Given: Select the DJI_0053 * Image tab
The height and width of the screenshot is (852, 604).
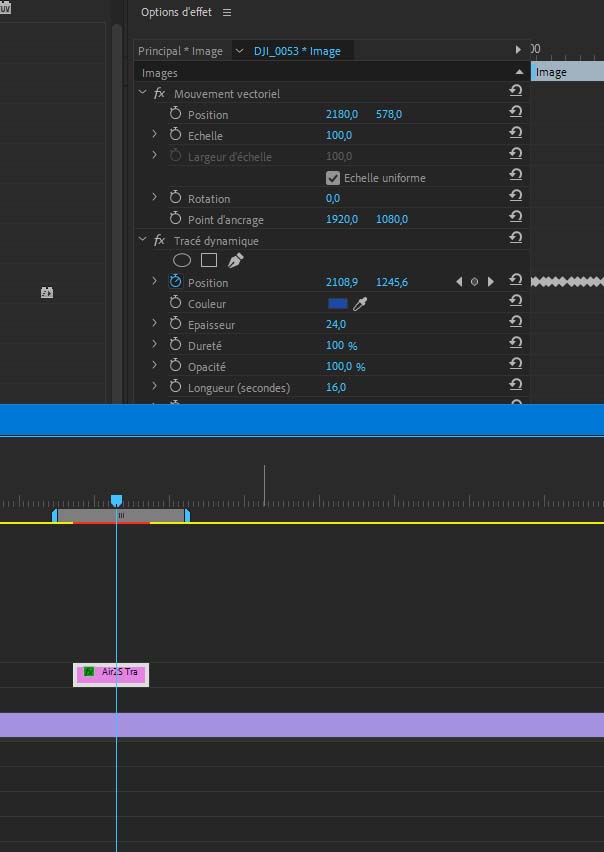Looking at the screenshot, I should point(297,51).
